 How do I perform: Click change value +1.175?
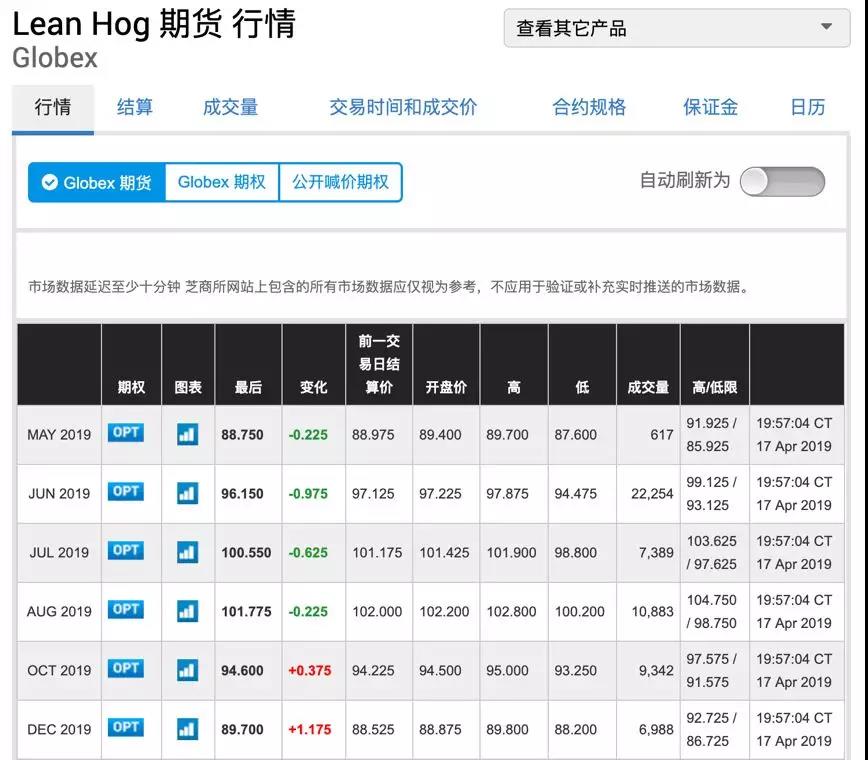click(309, 729)
